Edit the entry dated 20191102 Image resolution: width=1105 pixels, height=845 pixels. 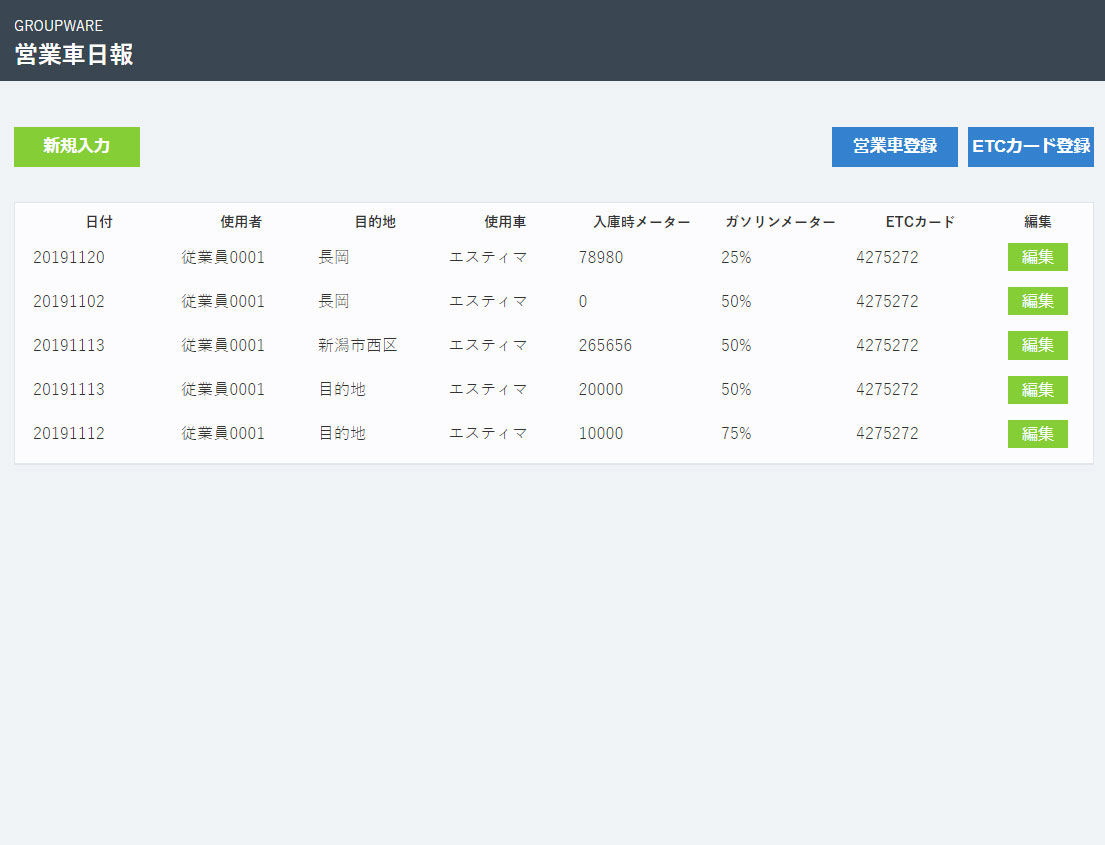click(x=1037, y=301)
